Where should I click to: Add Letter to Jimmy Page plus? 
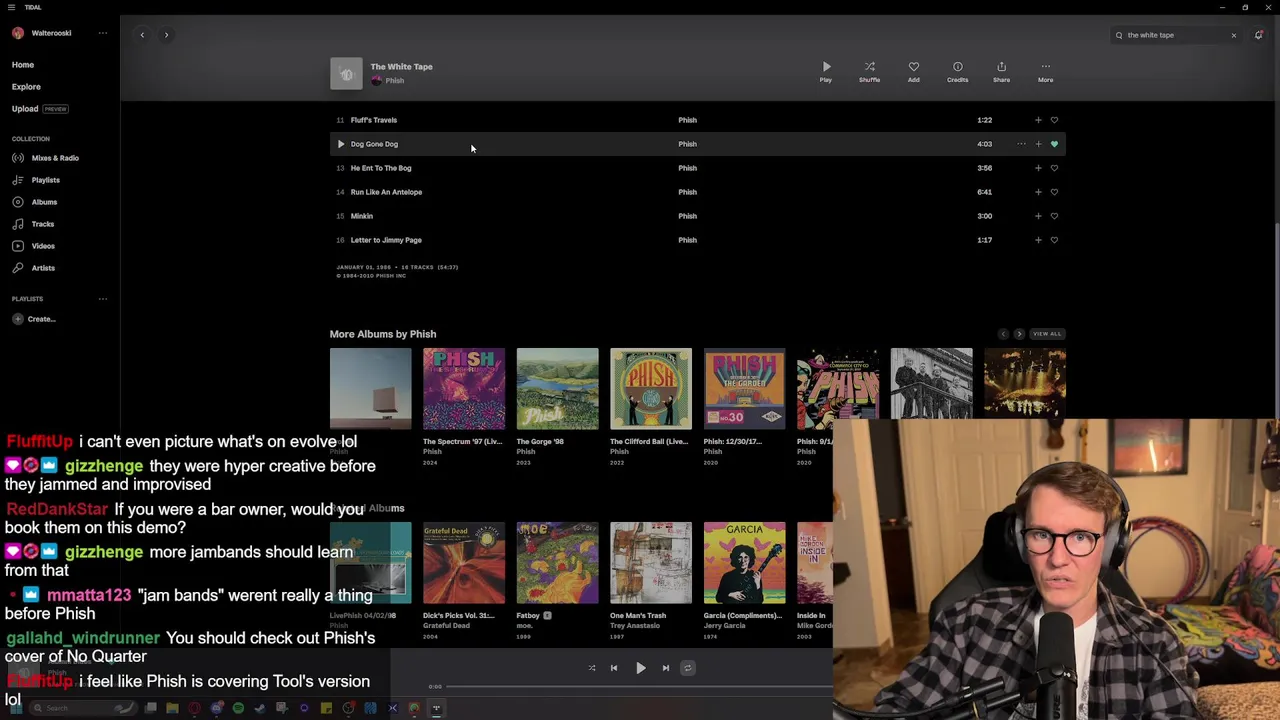[1038, 240]
